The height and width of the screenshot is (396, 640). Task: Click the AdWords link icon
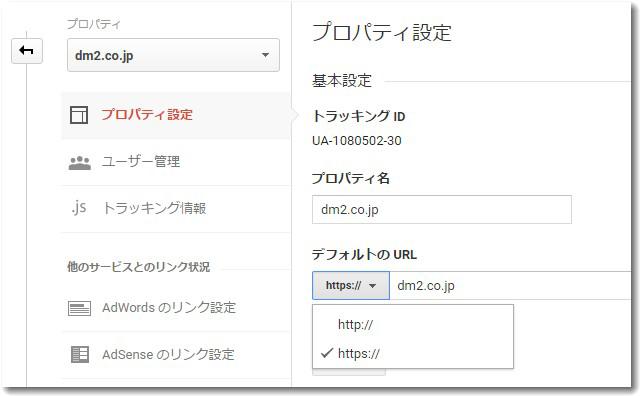click(79, 308)
